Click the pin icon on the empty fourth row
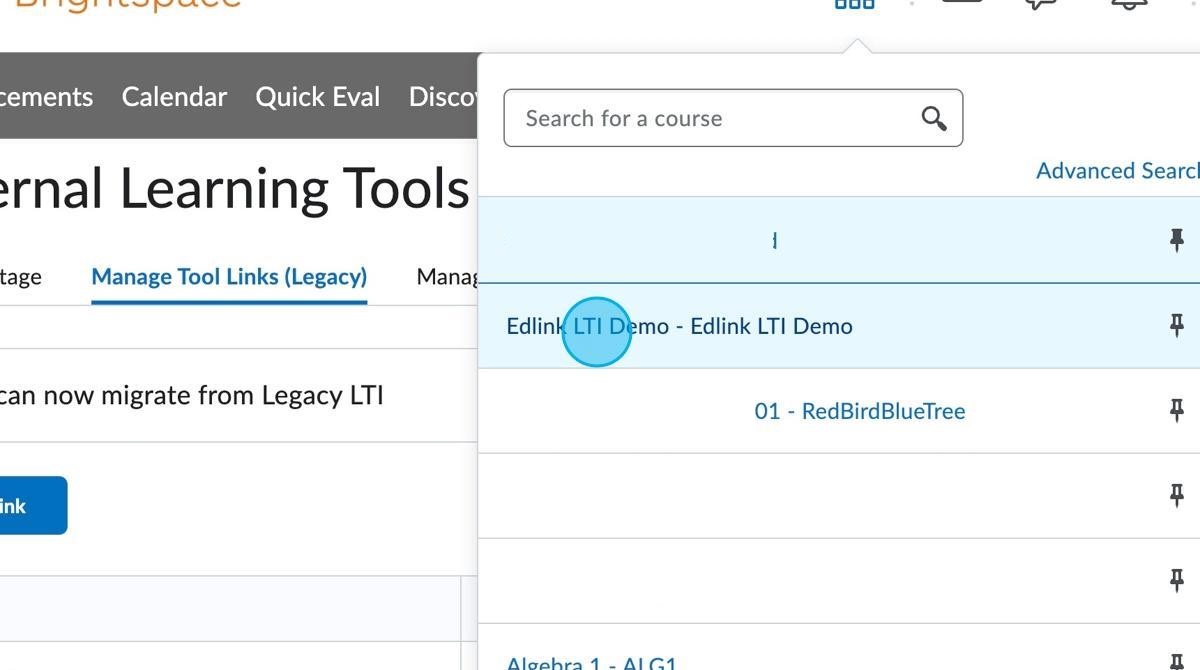 [1177, 495]
